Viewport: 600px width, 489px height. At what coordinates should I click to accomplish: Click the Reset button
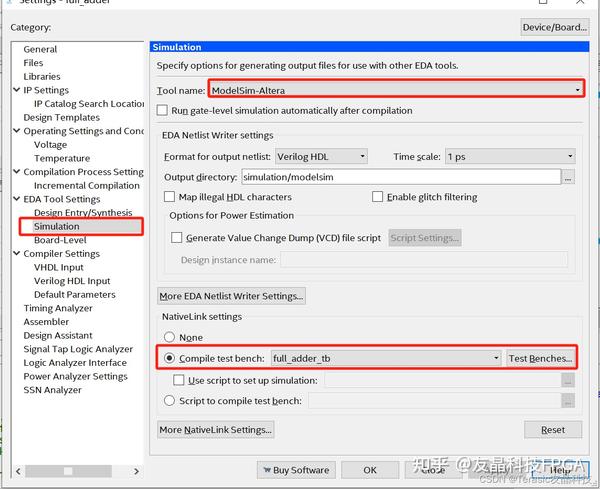coord(553,430)
